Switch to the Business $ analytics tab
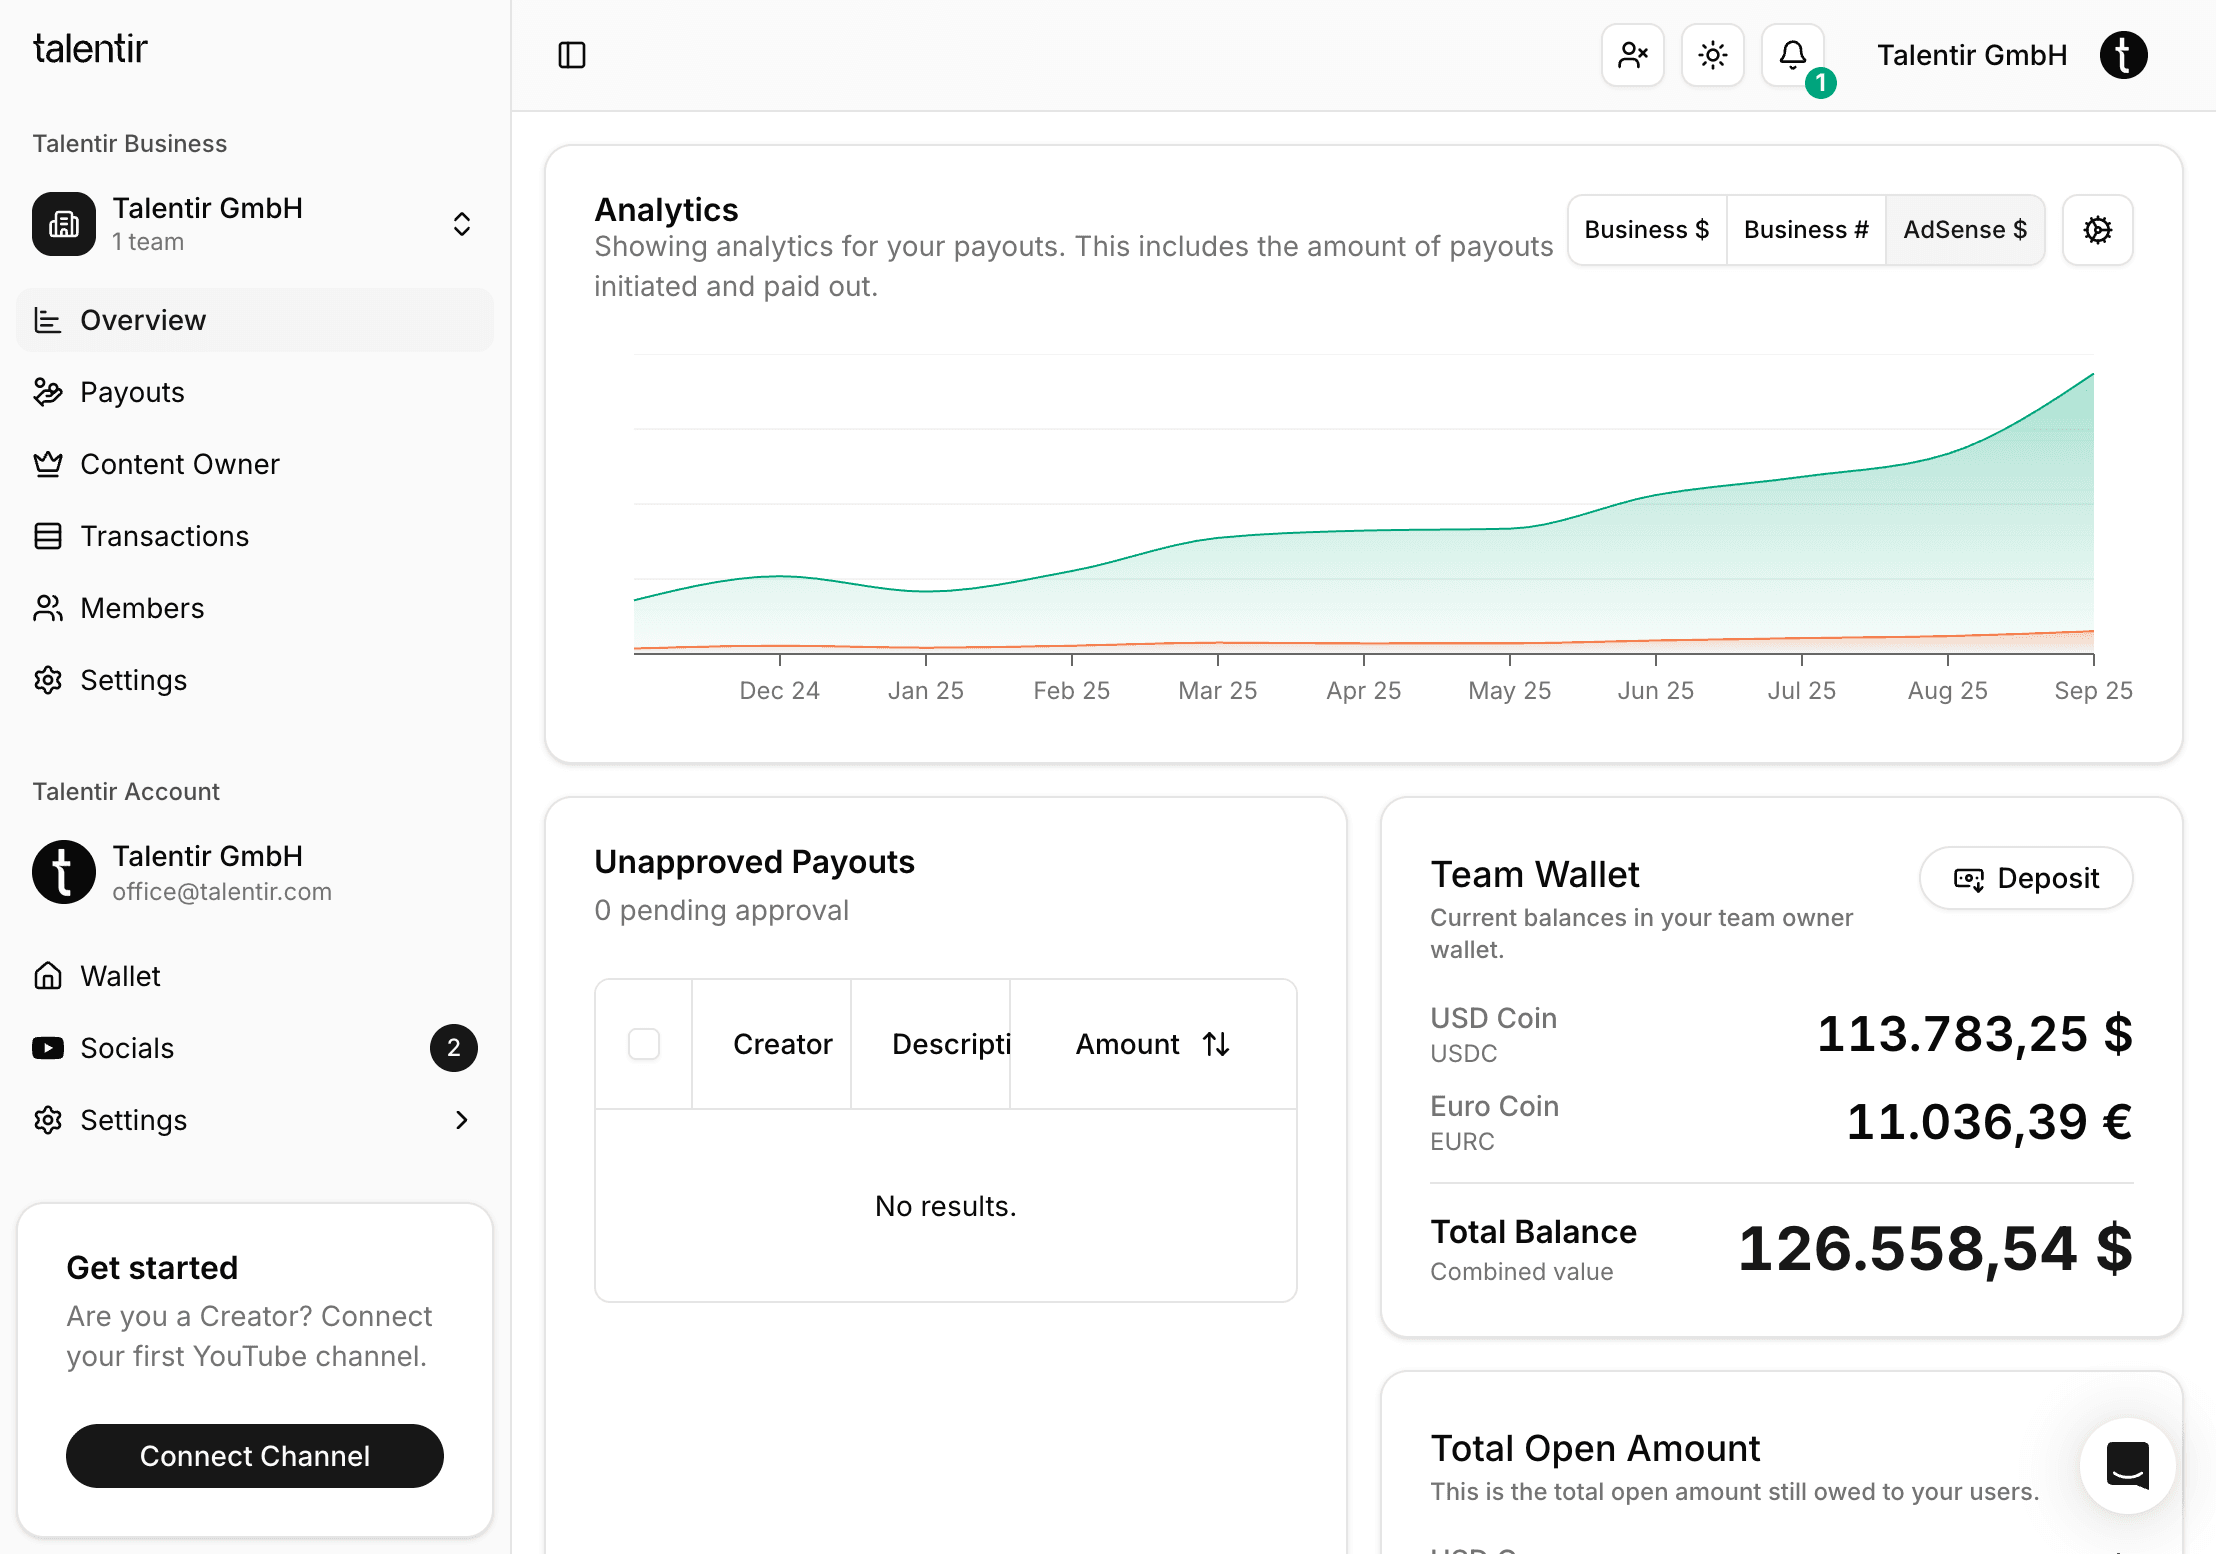2216x1554 pixels. (x=1646, y=229)
